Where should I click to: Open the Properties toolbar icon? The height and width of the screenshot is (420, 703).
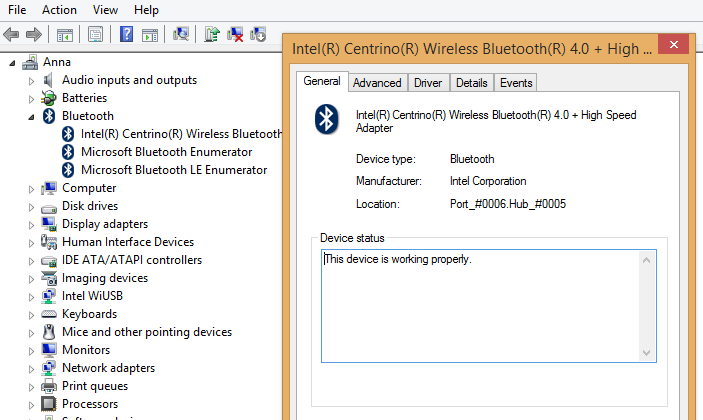(x=95, y=35)
